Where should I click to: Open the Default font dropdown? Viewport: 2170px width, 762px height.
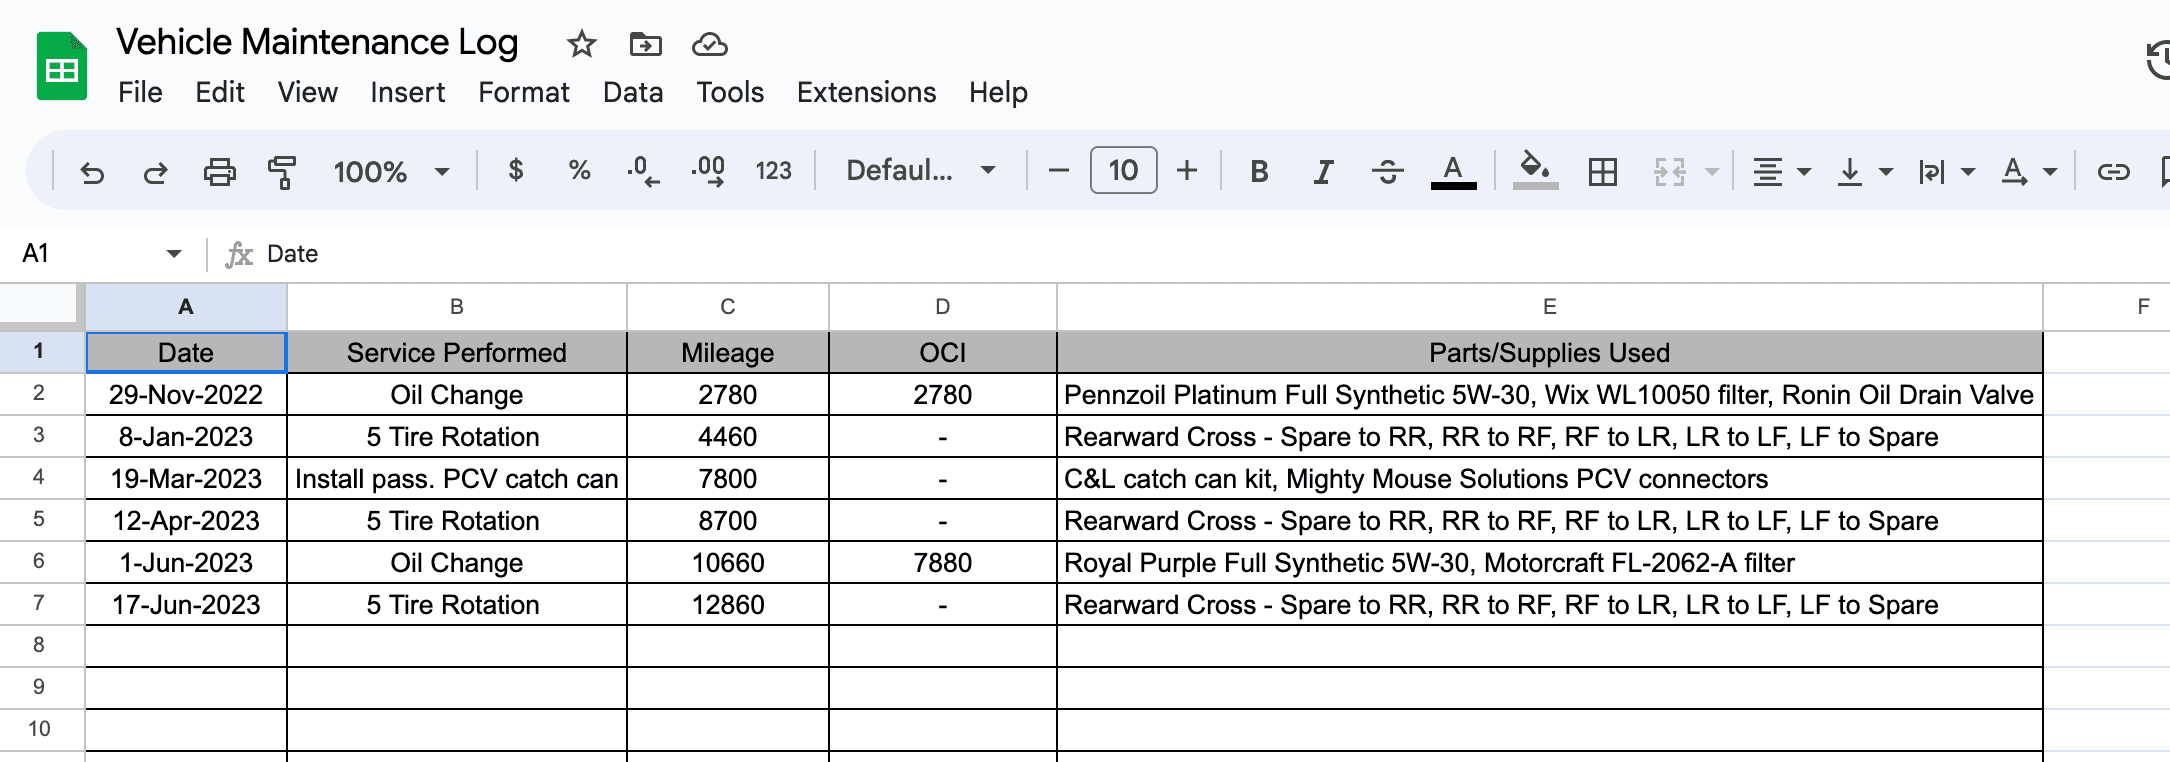921,171
